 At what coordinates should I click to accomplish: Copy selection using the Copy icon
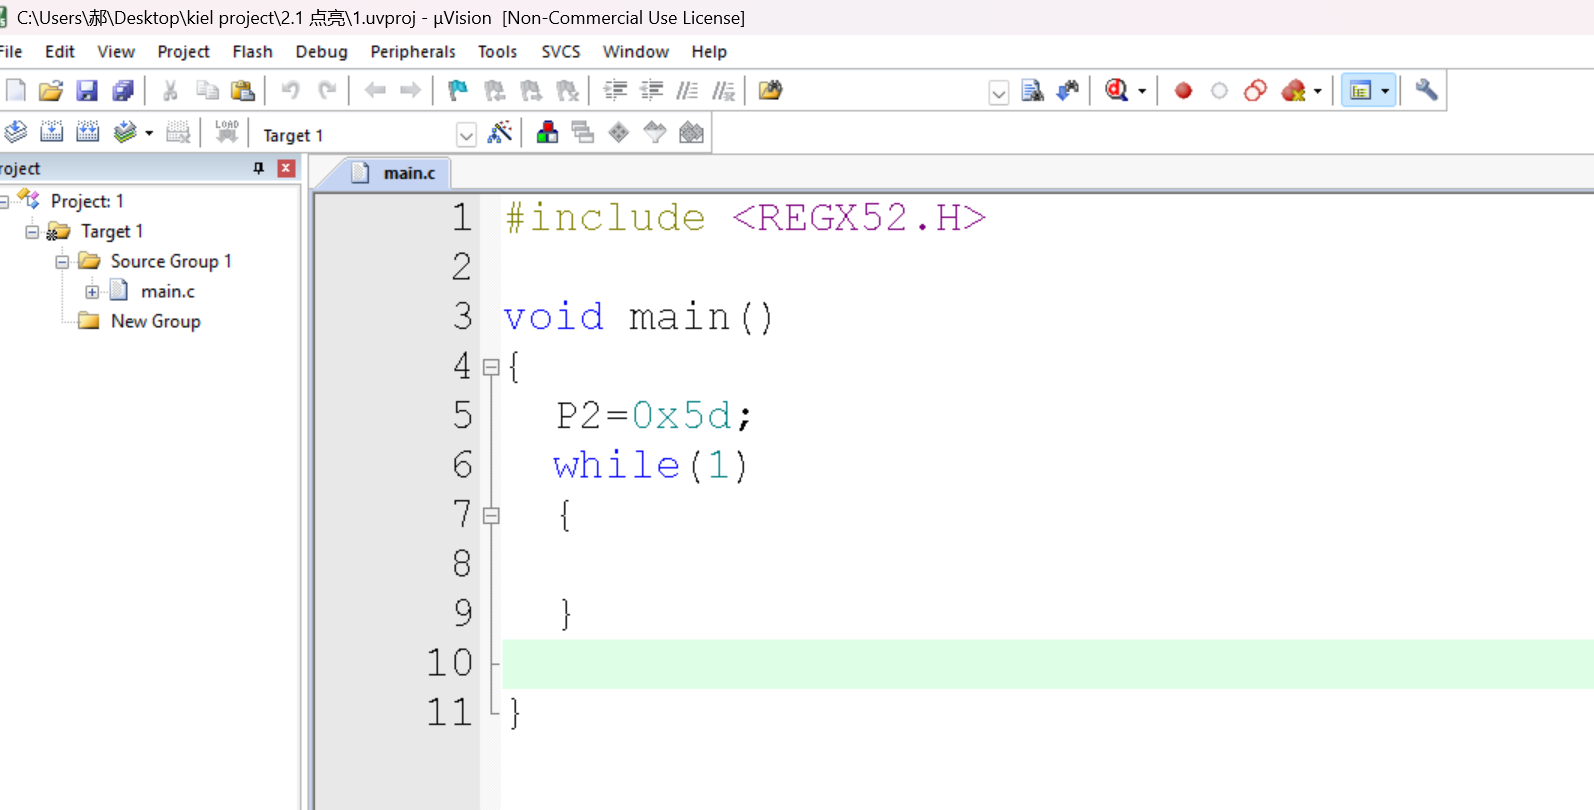pyautogui.click(x=207, y=91)
